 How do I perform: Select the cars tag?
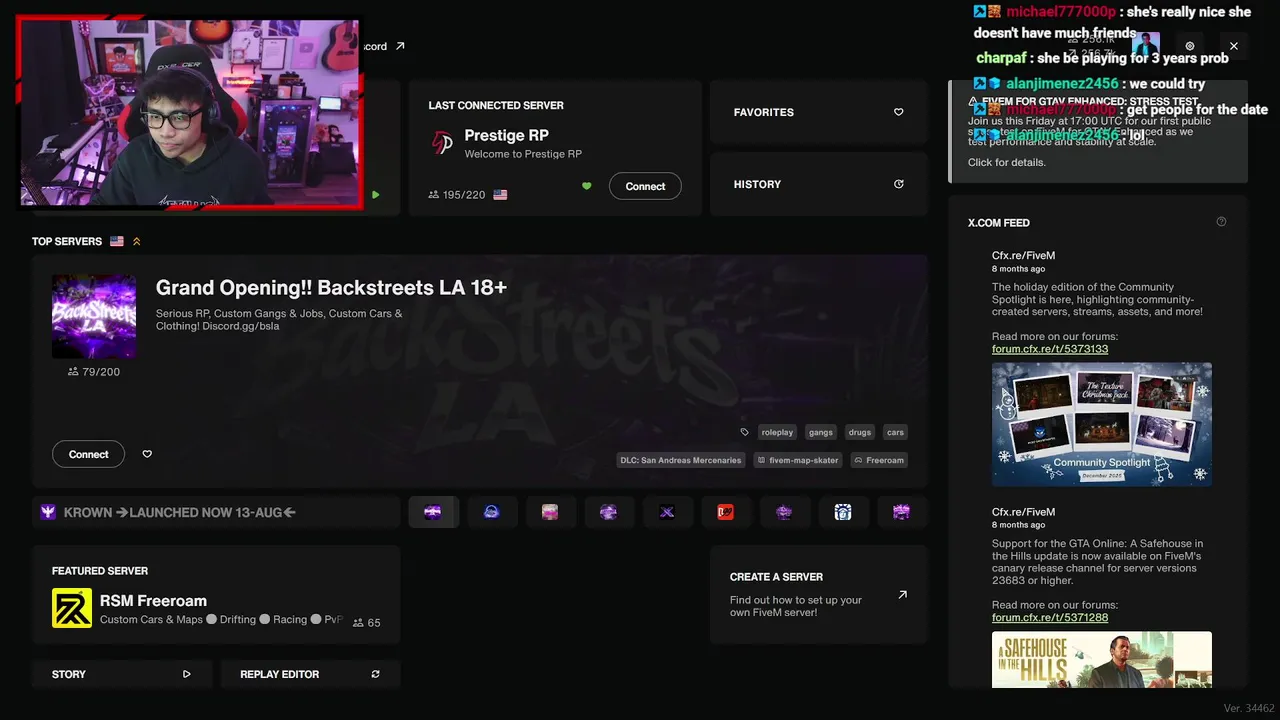(895, 432)
